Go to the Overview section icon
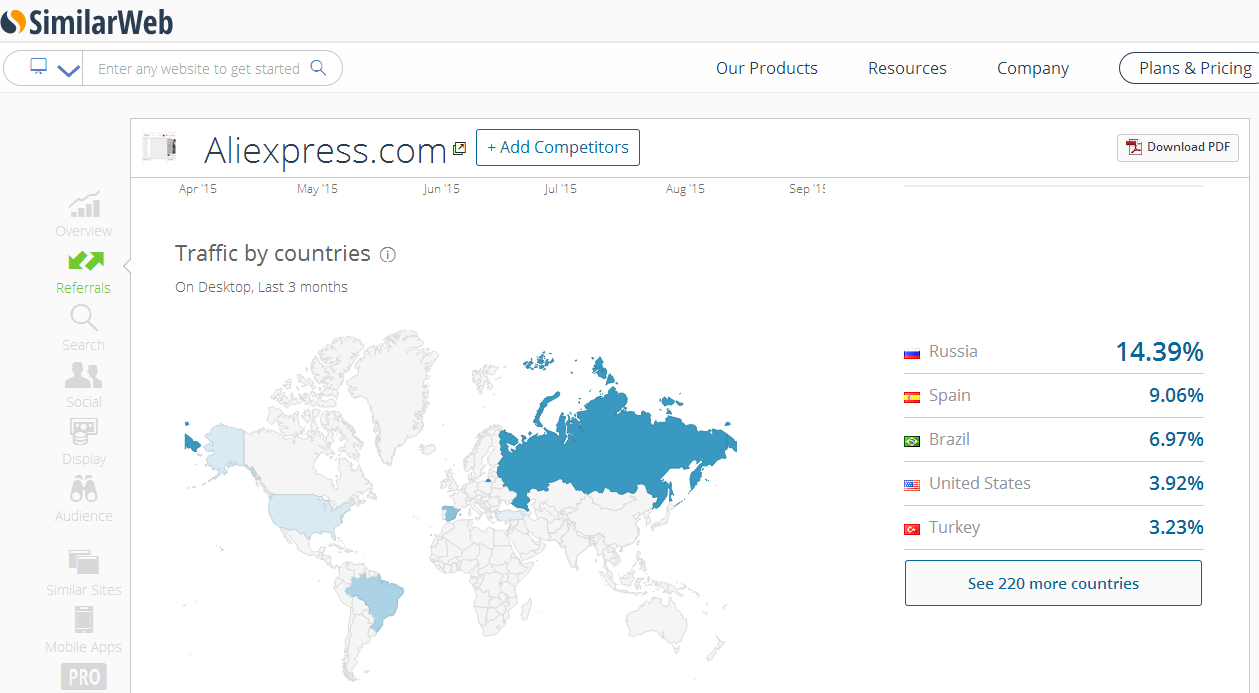The image size is (1259, 693). pos(84,204)
